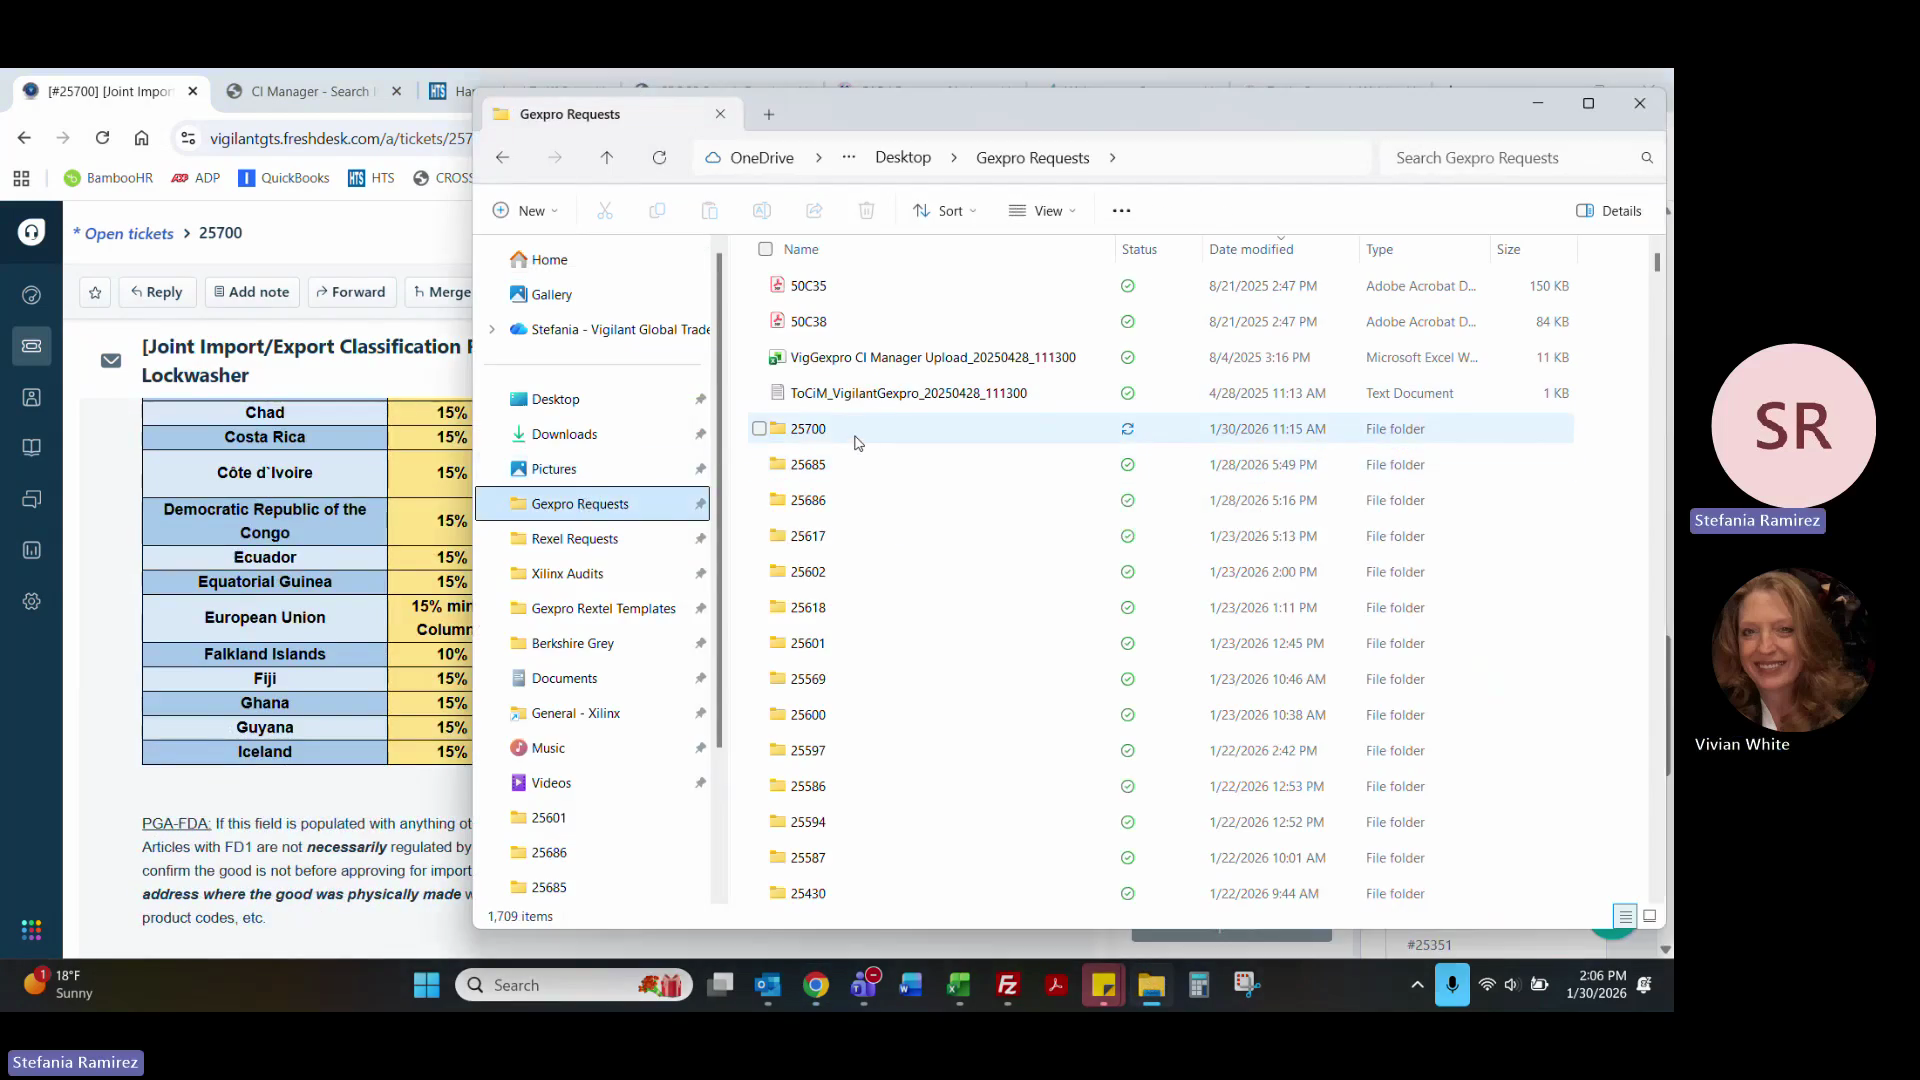Open the View dropdown menu
Image resolution: width=1920 pixels, height=1080 pixels.
(1042, 211)
